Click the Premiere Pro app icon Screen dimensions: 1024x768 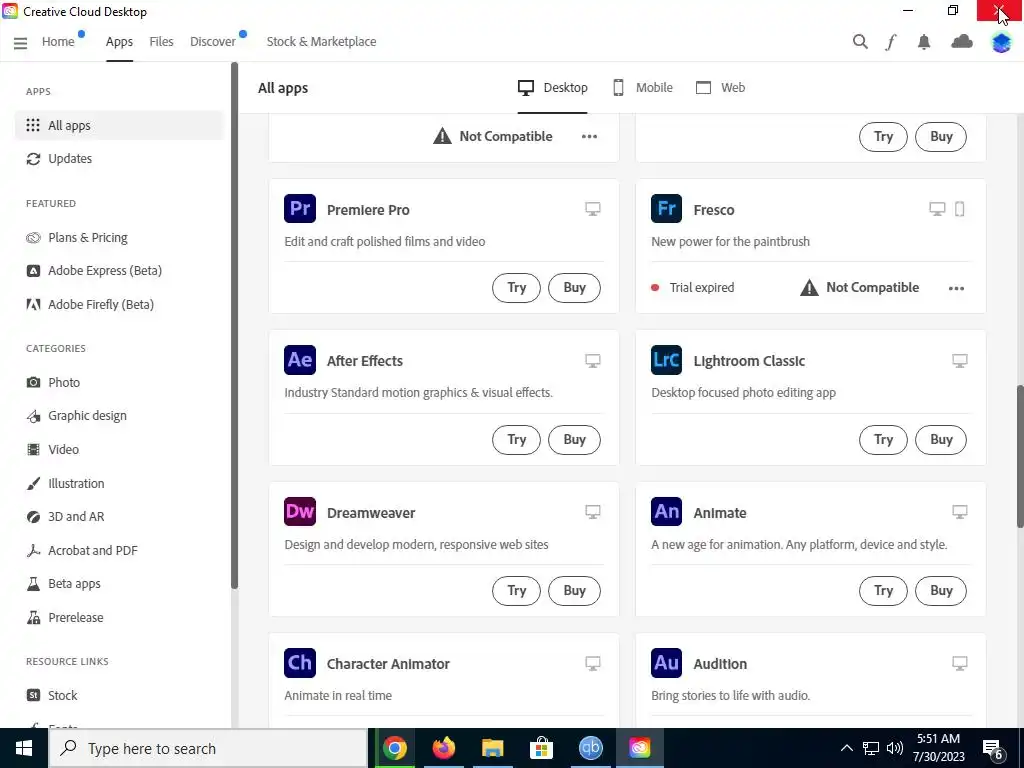pos(300,209)
